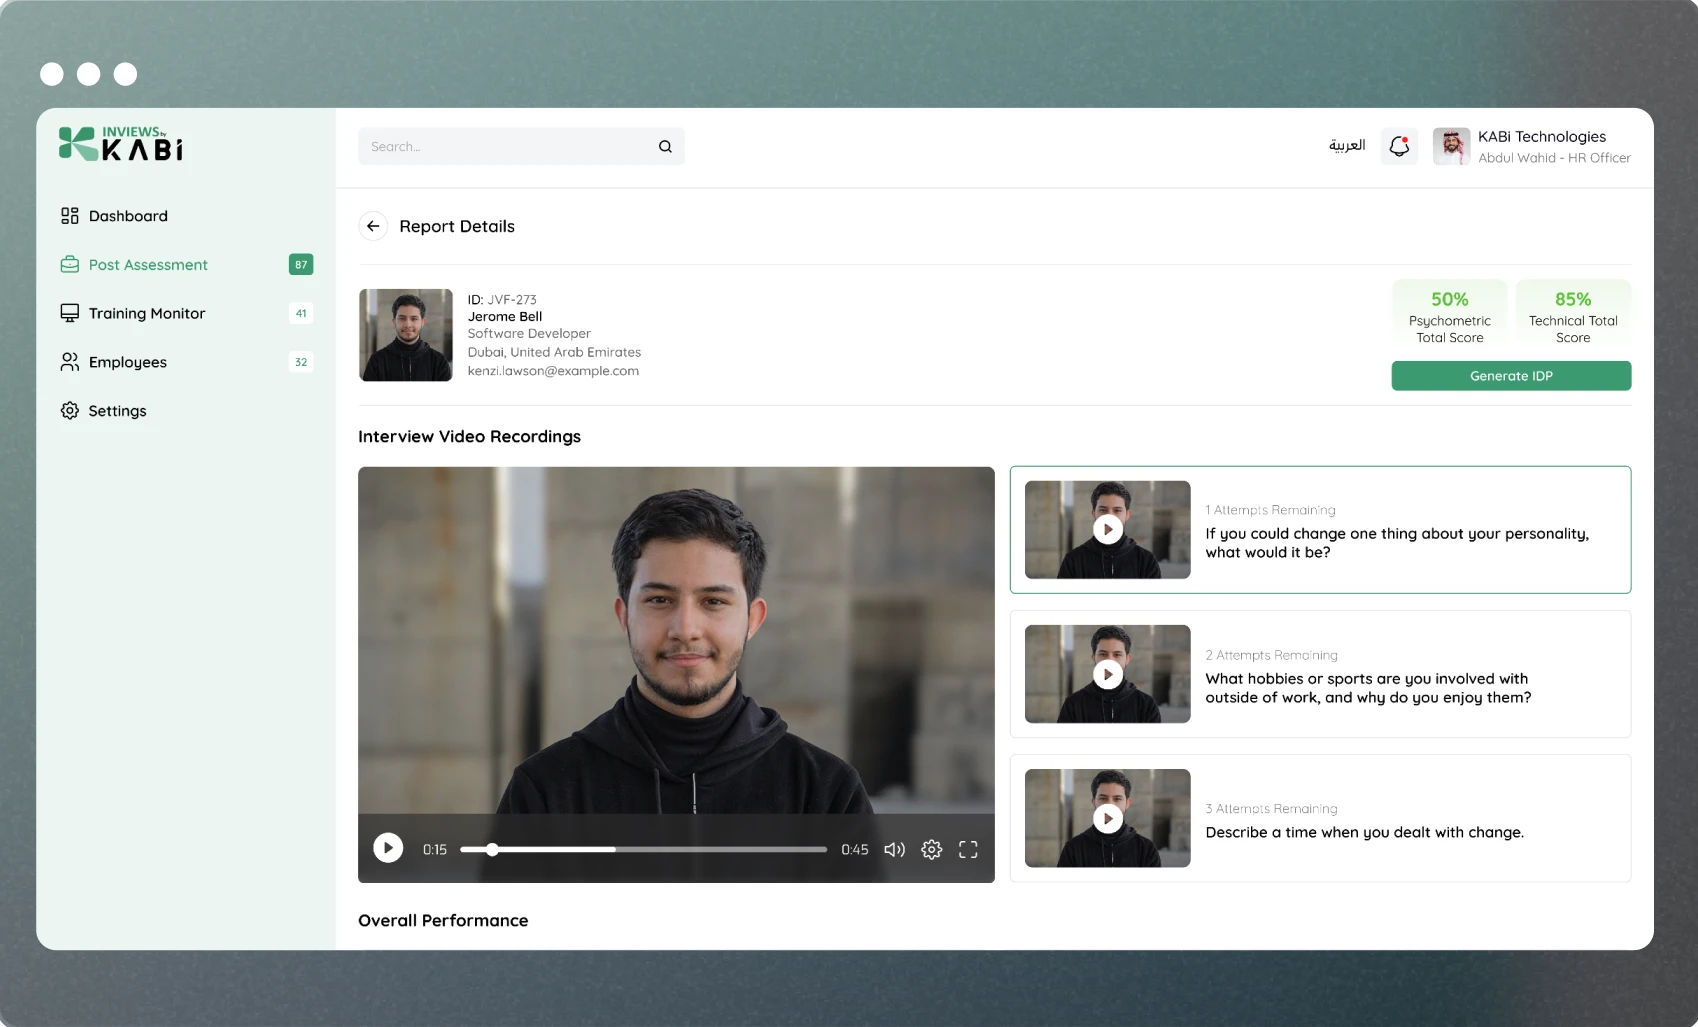Switch language to Arabic (العربية)
The height and width of the screenshot is (1027, 1698).
tap(1347, 146)
